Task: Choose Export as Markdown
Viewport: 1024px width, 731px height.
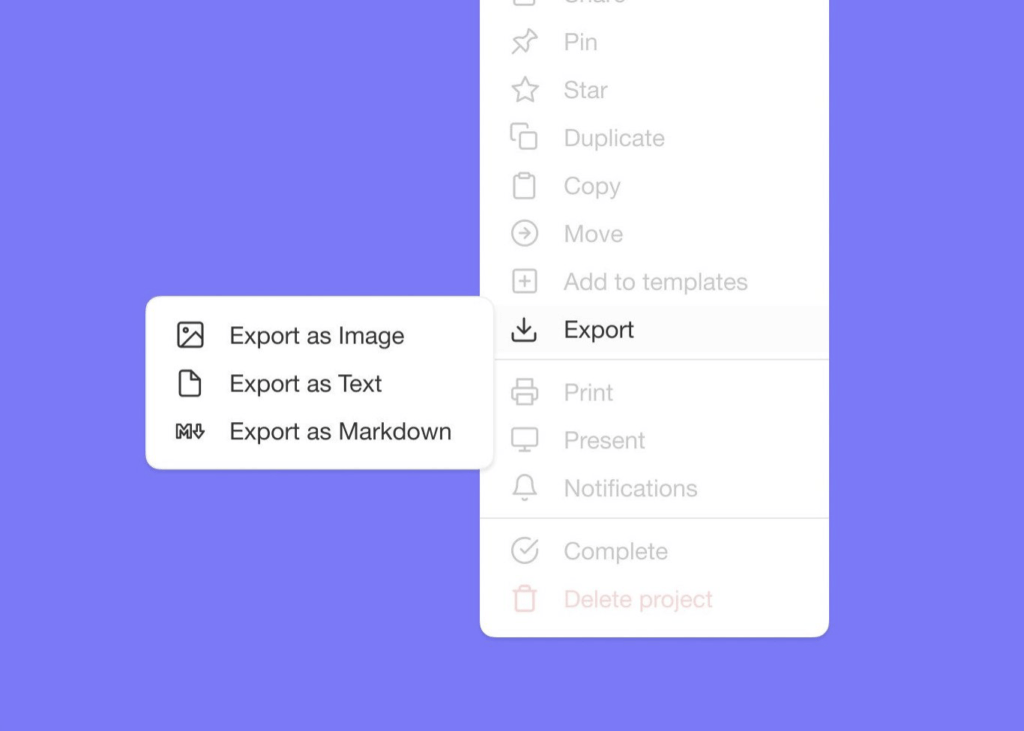Action: [340, 432]
